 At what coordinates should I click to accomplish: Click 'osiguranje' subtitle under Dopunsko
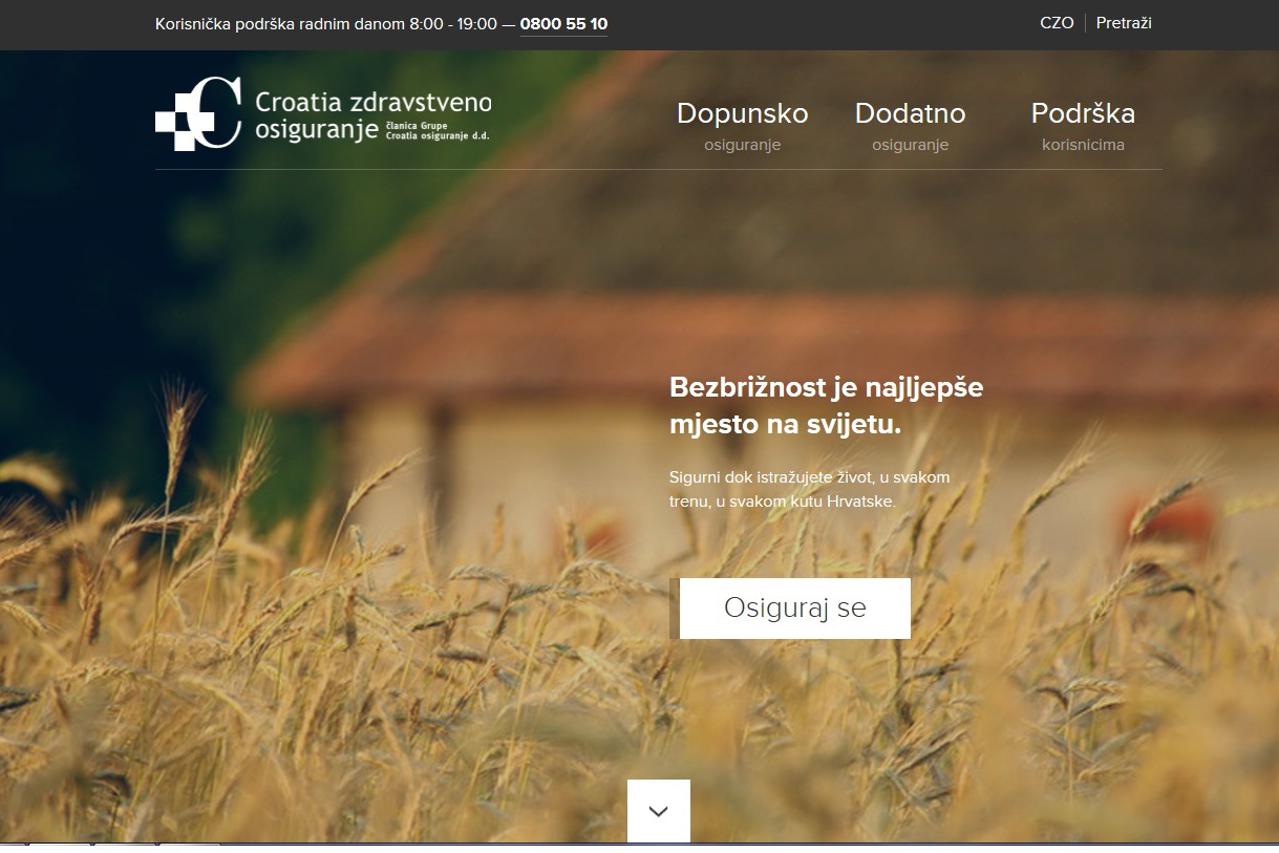pos(742,145)
